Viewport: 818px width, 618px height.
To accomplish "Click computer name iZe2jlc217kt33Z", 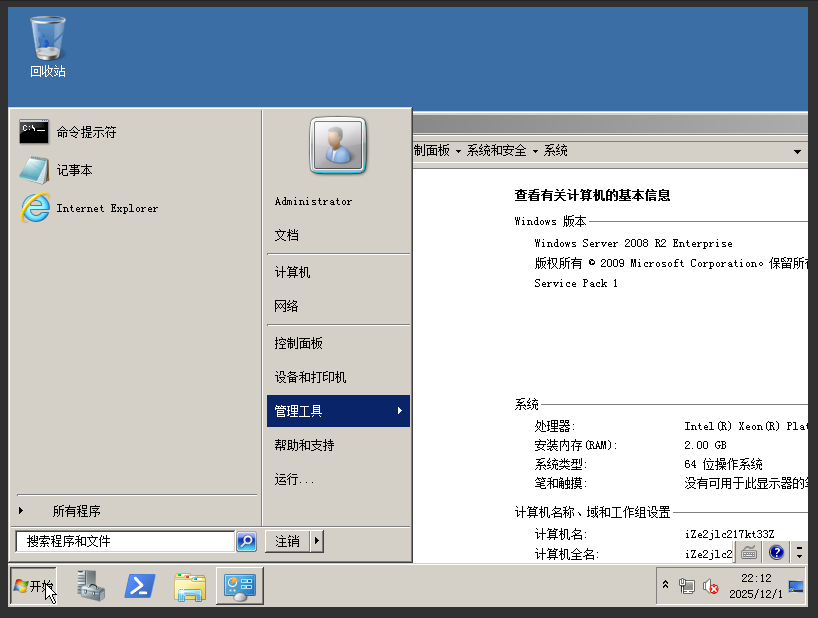I will tap(729, 534).
